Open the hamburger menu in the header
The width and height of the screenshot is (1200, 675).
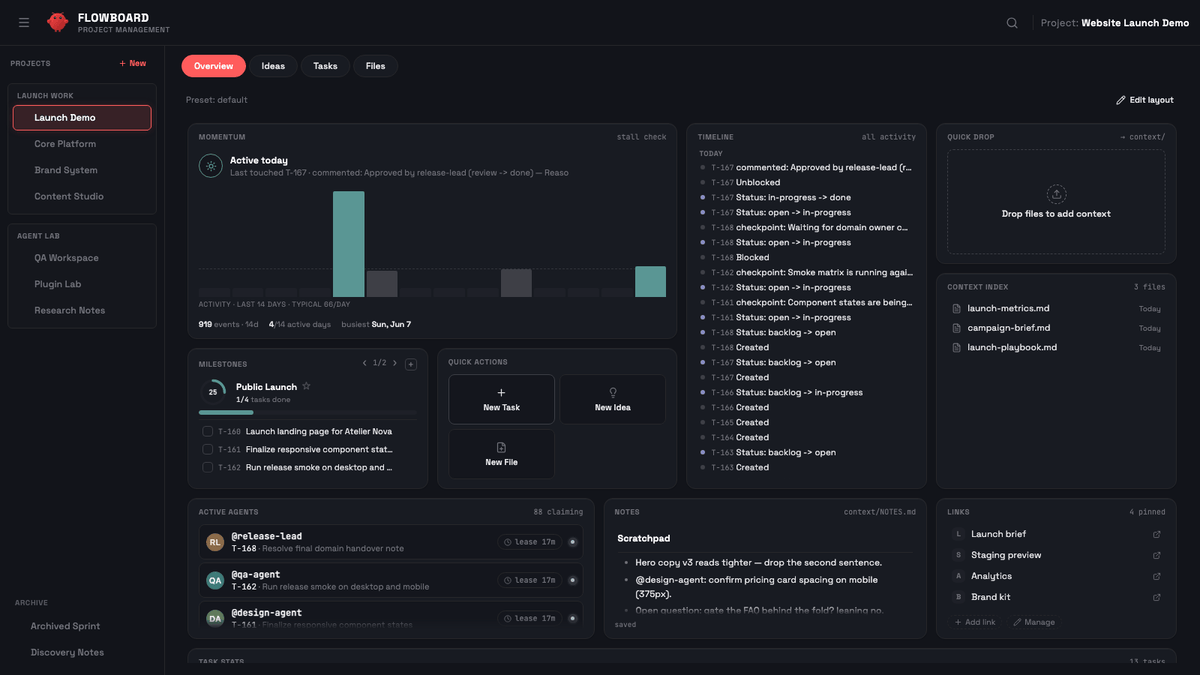(24, 23)
